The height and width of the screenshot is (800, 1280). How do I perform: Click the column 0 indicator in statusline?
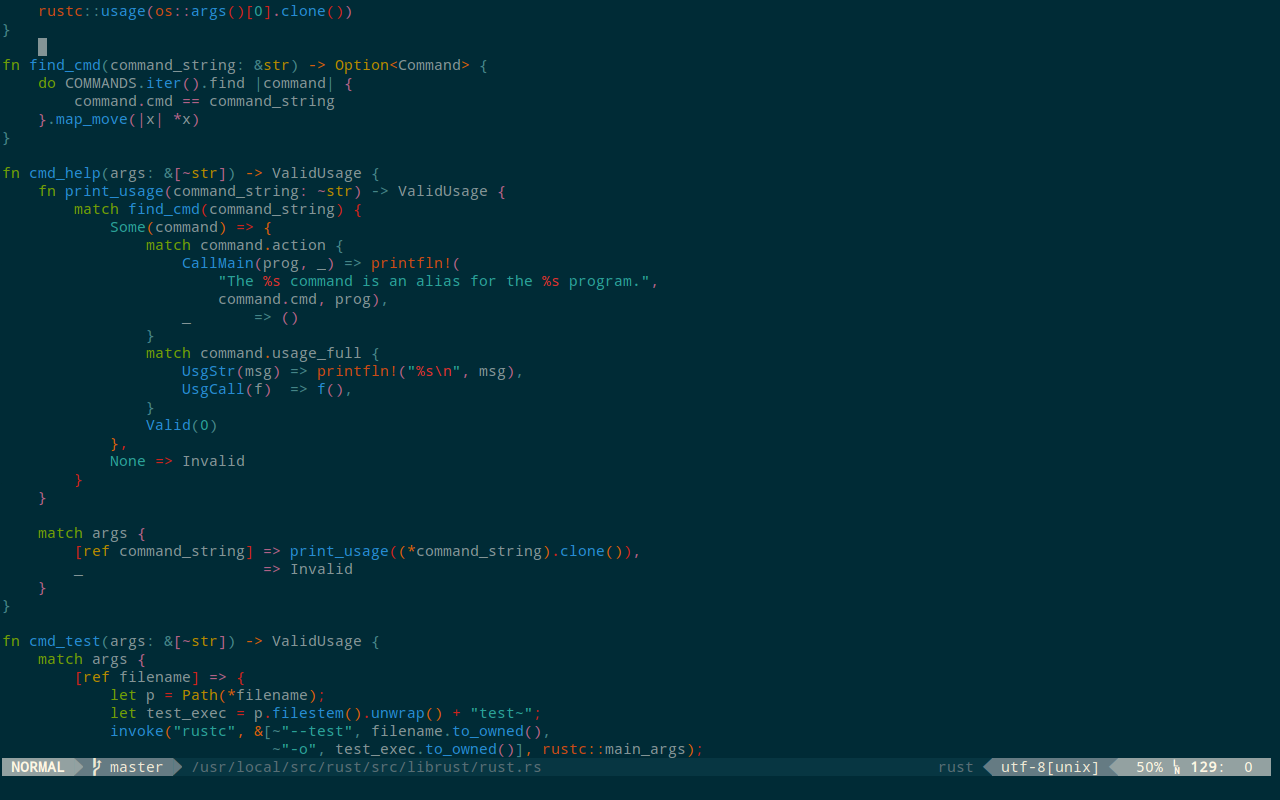[1248, 767]
